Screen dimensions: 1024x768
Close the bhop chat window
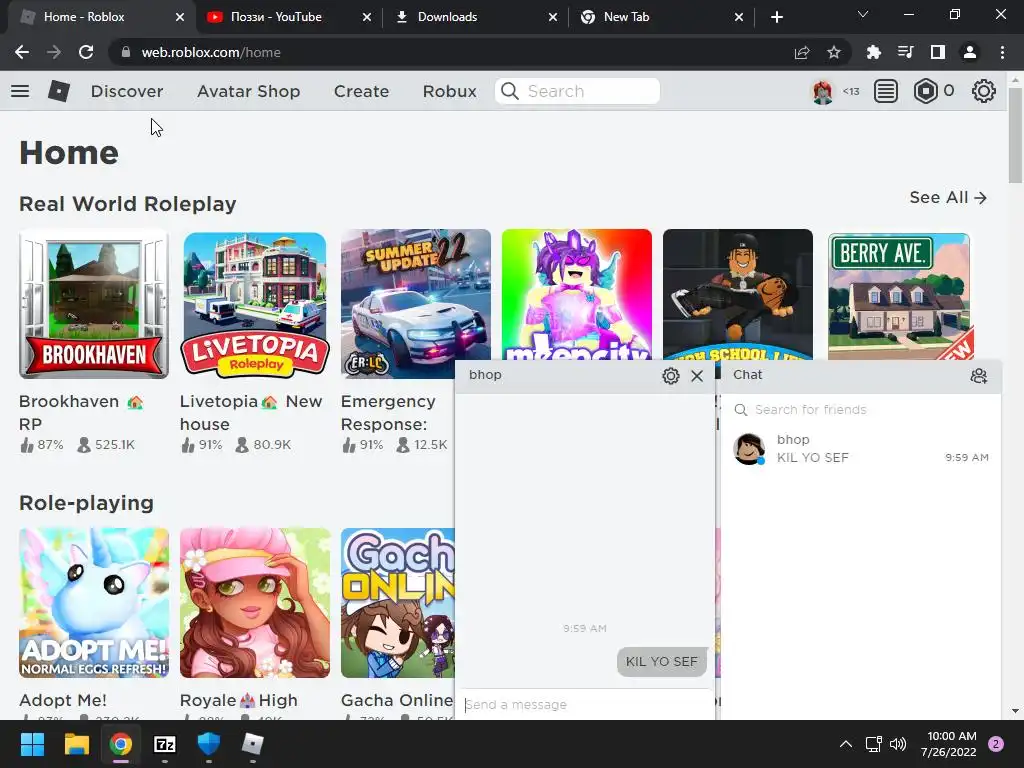pos(697,376)
